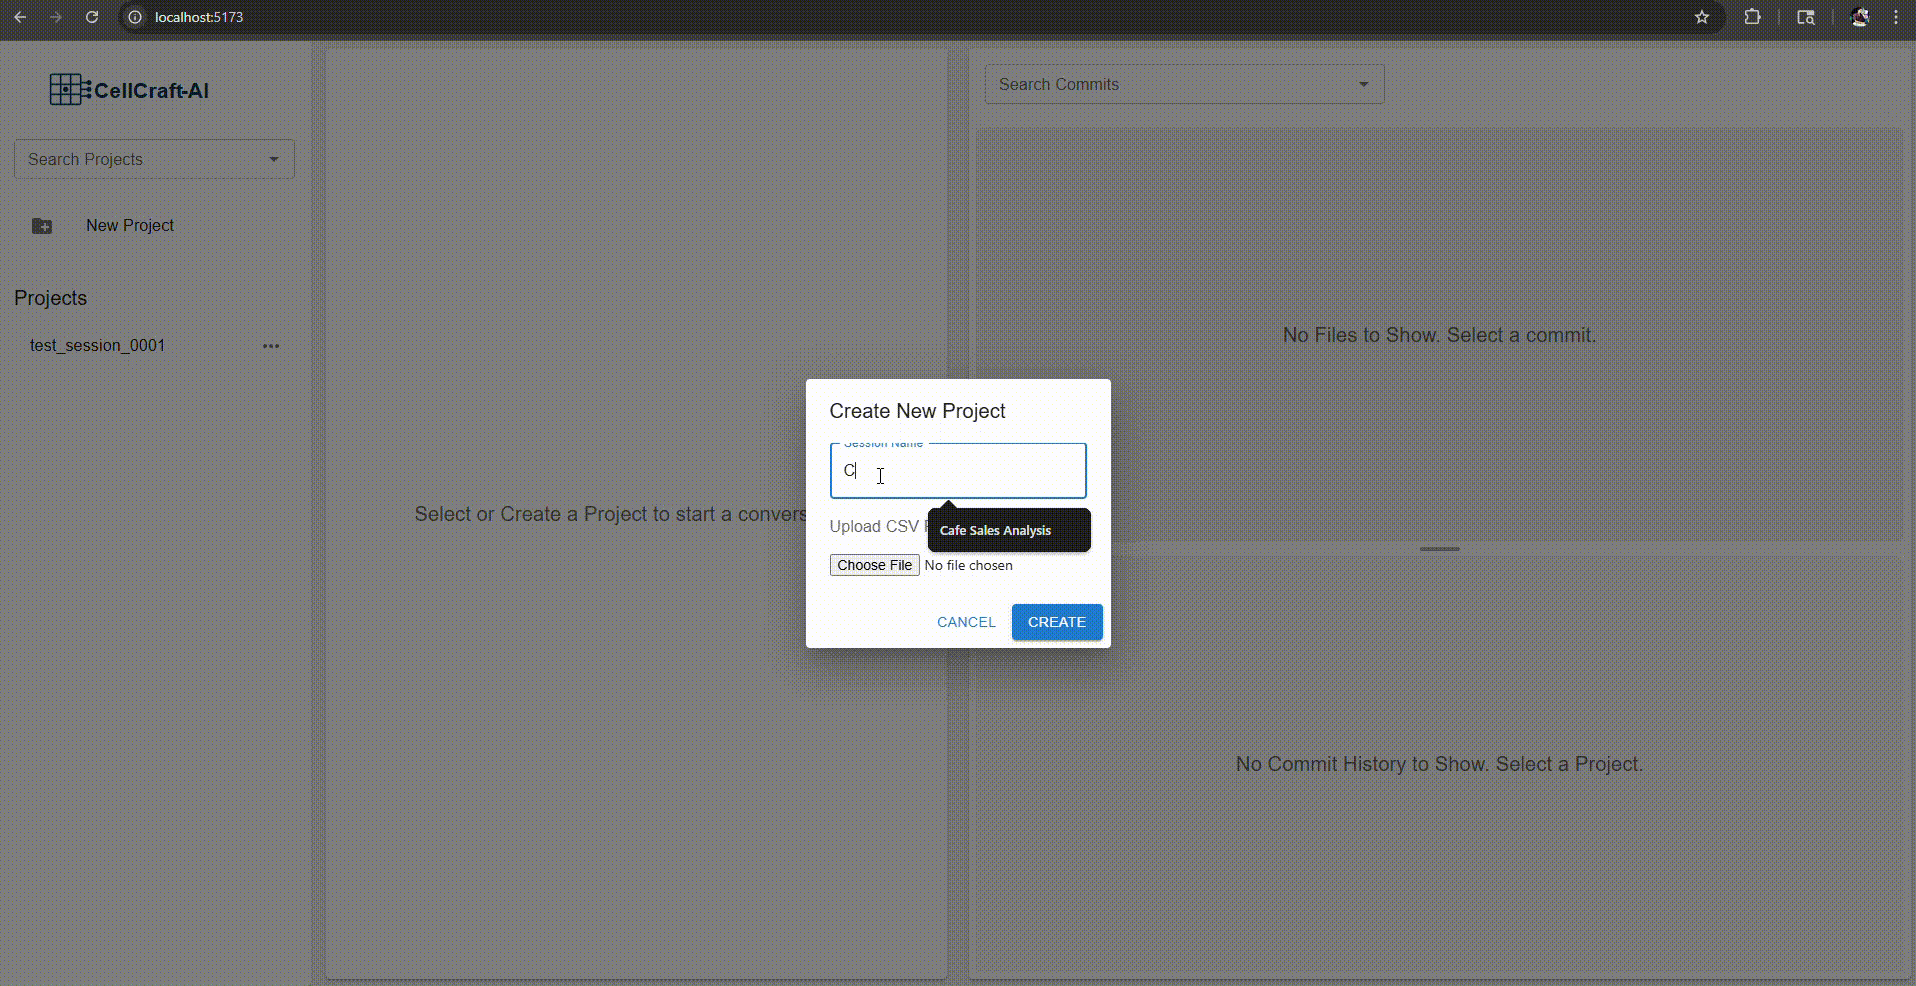The image size is (1916, 986).
Task: Click the CellCraft-AI grid logo
Action: pyautogui.click(x=70, y=90)
